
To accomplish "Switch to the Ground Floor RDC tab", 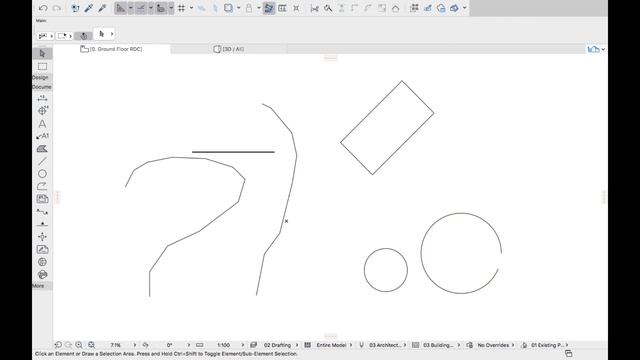I will (x=112, y=49).
